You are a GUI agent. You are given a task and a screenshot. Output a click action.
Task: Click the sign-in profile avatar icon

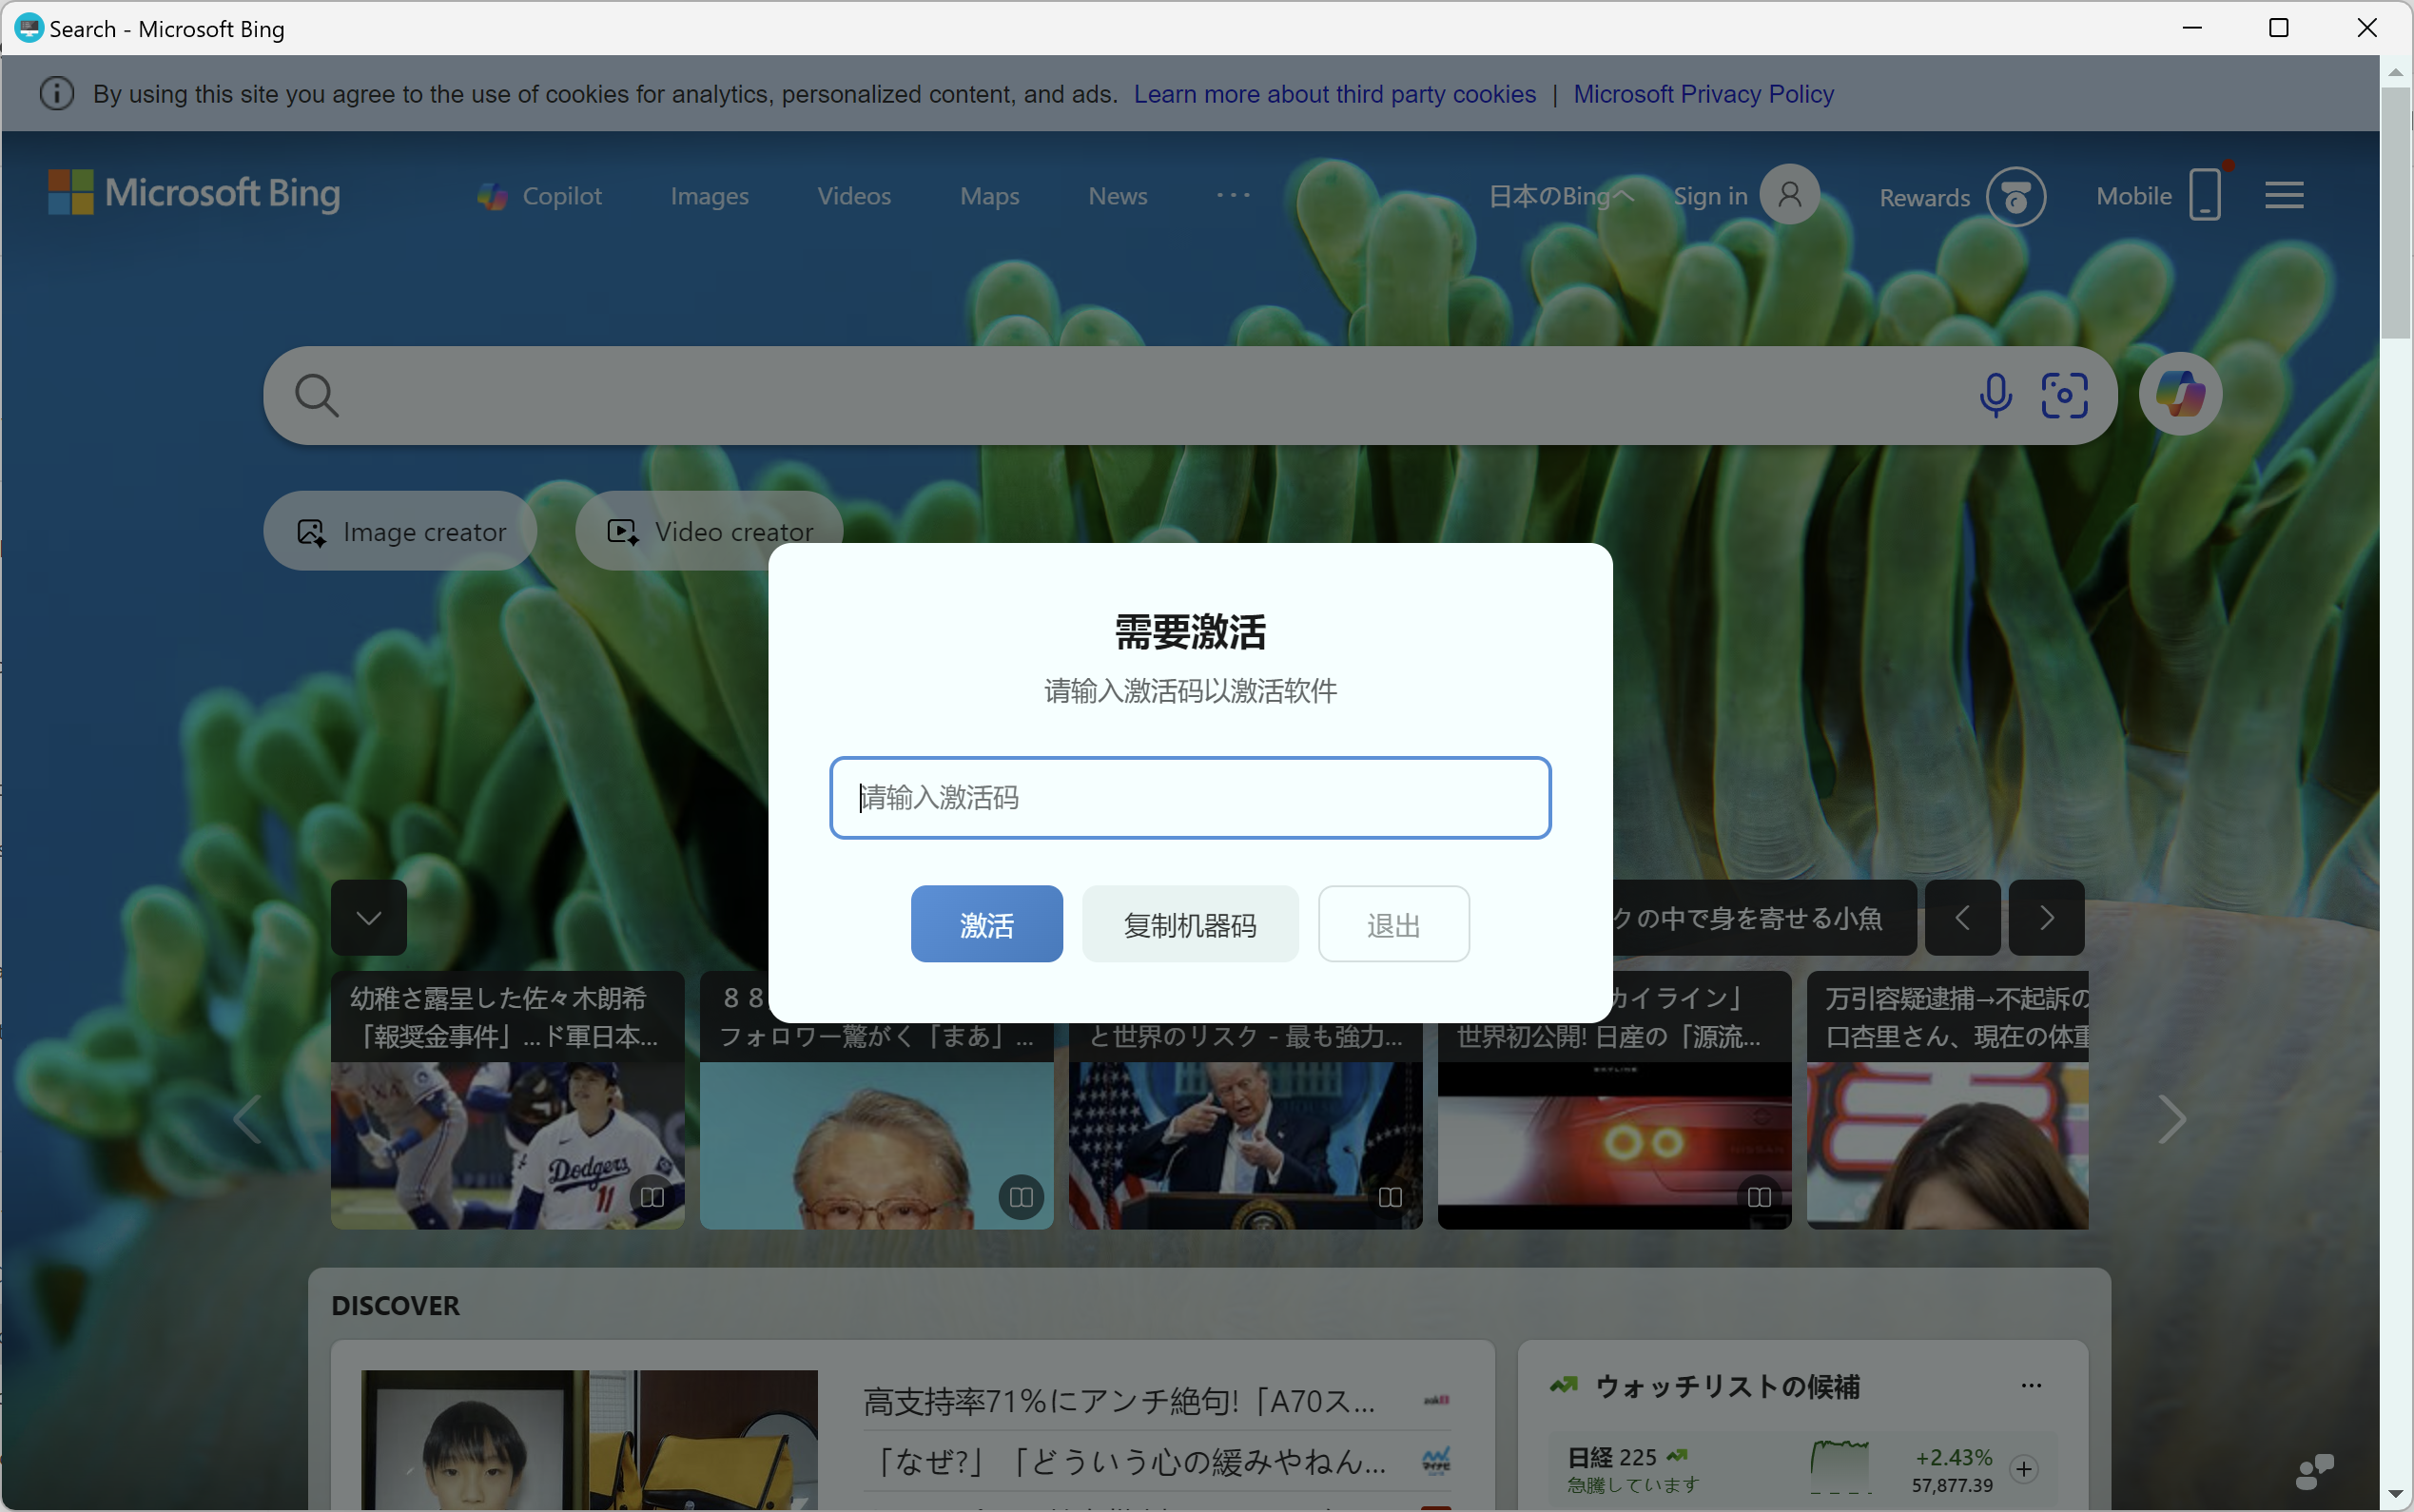[1787, 193]
